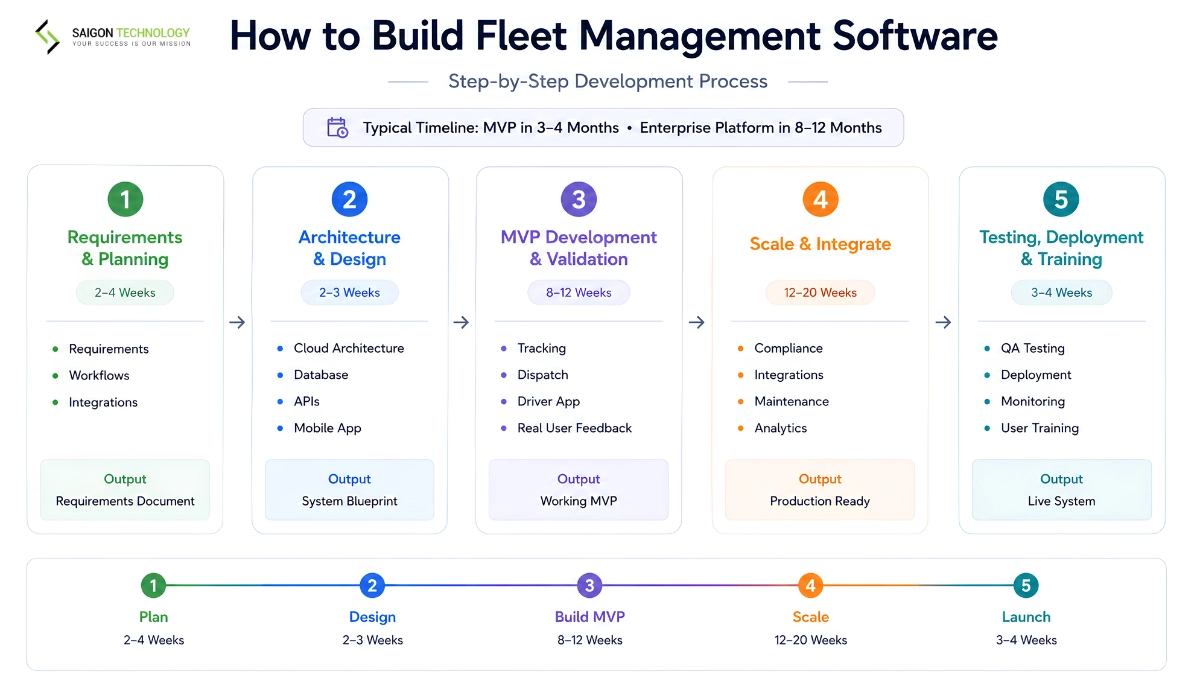This screenshot has width=1200, height=675.
Task: Click the System Blueprint output box
Action: click(349, 490)
